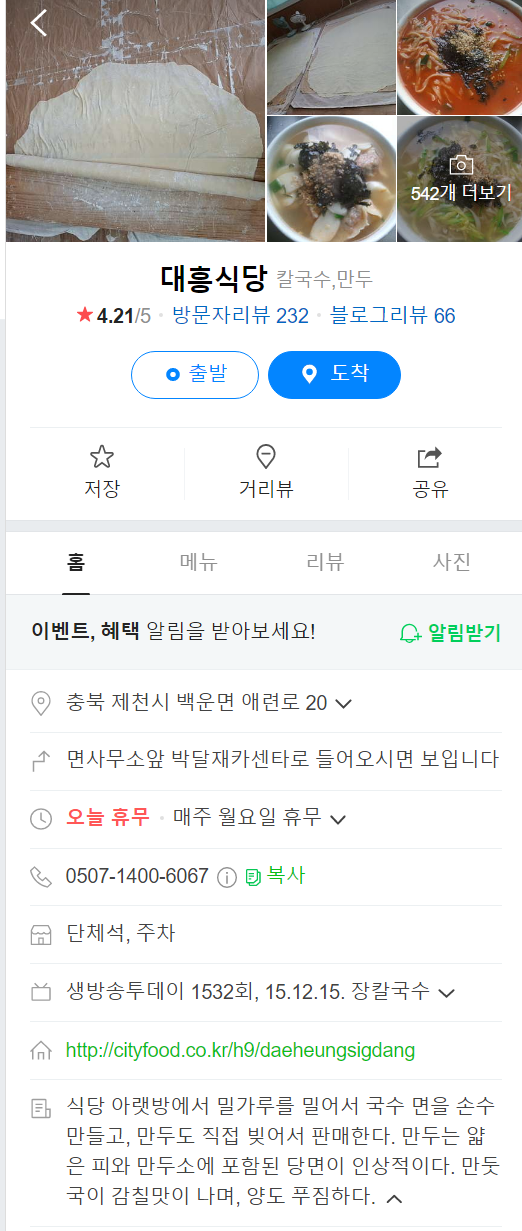Expand the TV appearance 생방송투데이 chevron

point(447,993)
